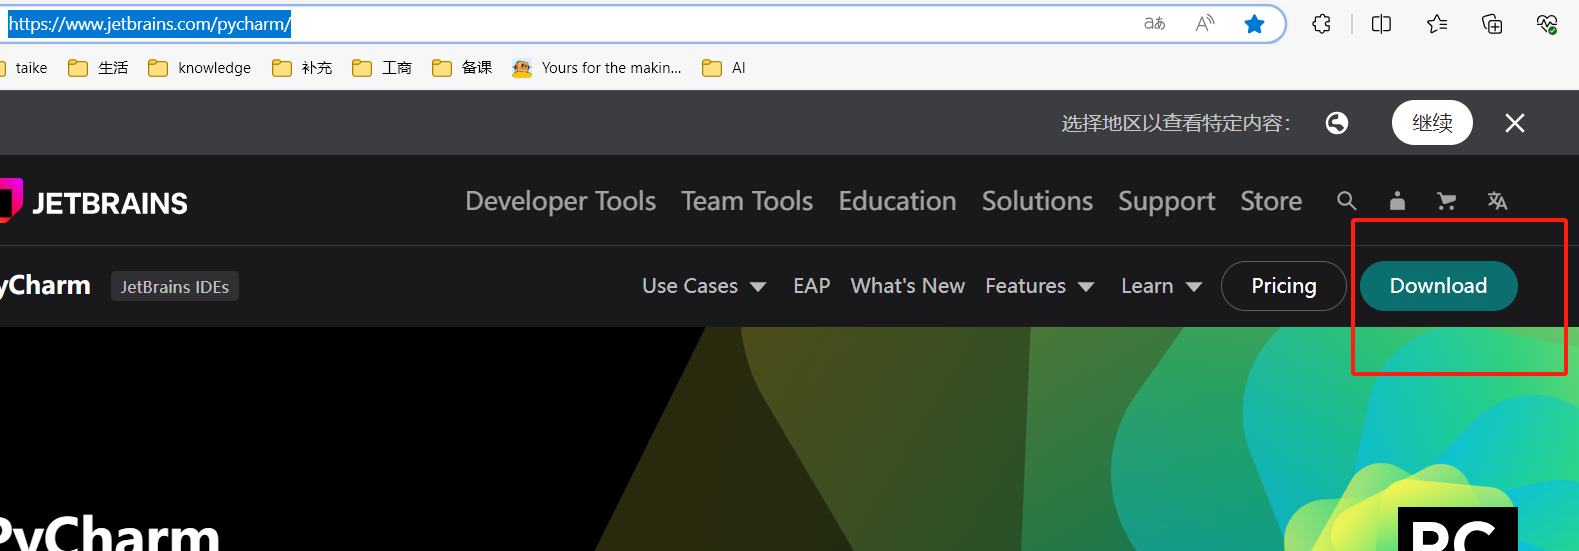Screen dimensions: 1579x551
Task: Open the What's New link
Action: point(907,286)
